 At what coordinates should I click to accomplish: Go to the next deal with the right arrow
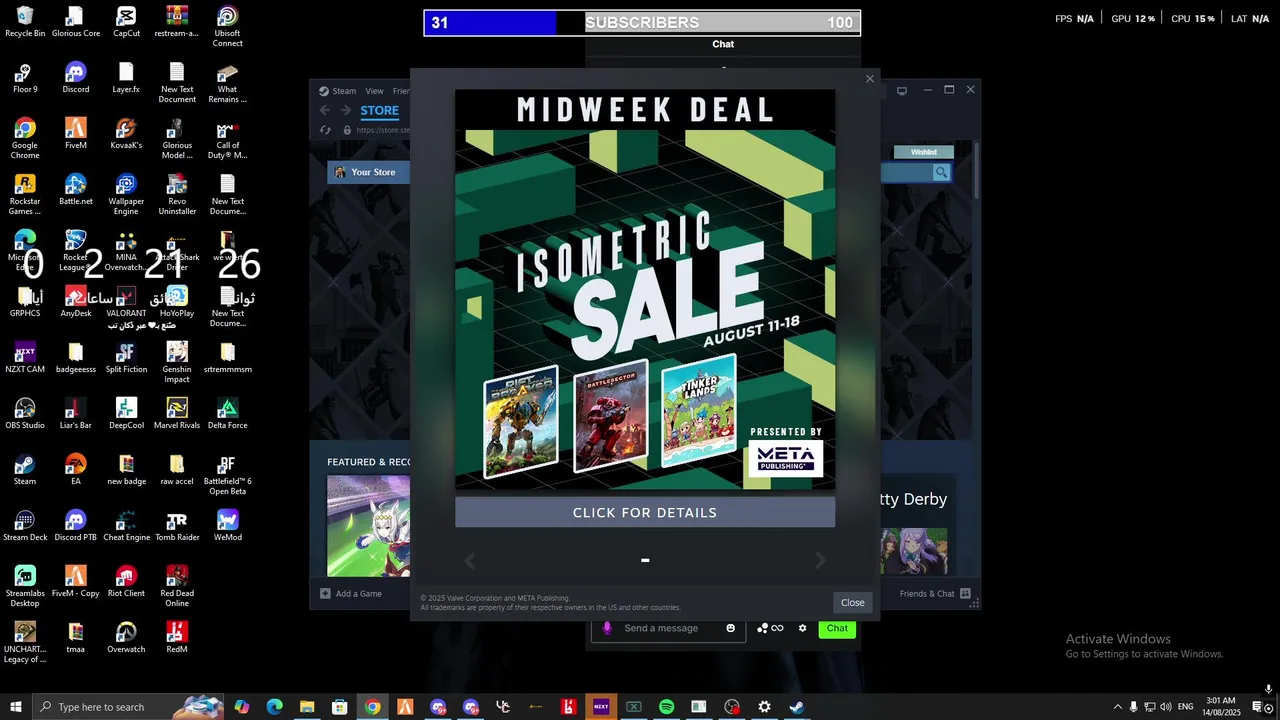821,561
